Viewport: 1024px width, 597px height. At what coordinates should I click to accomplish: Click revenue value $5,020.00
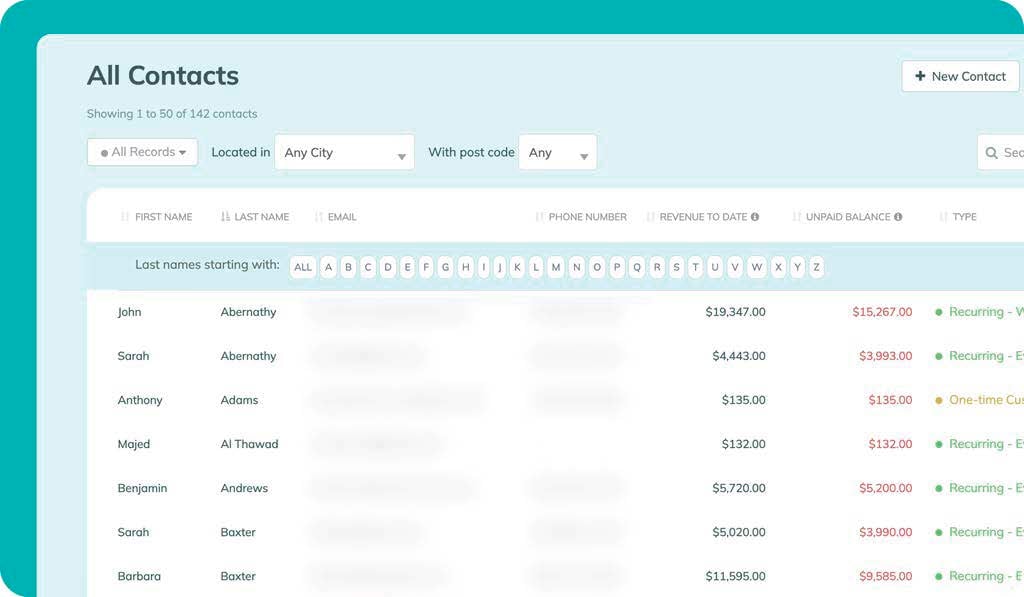739,532
